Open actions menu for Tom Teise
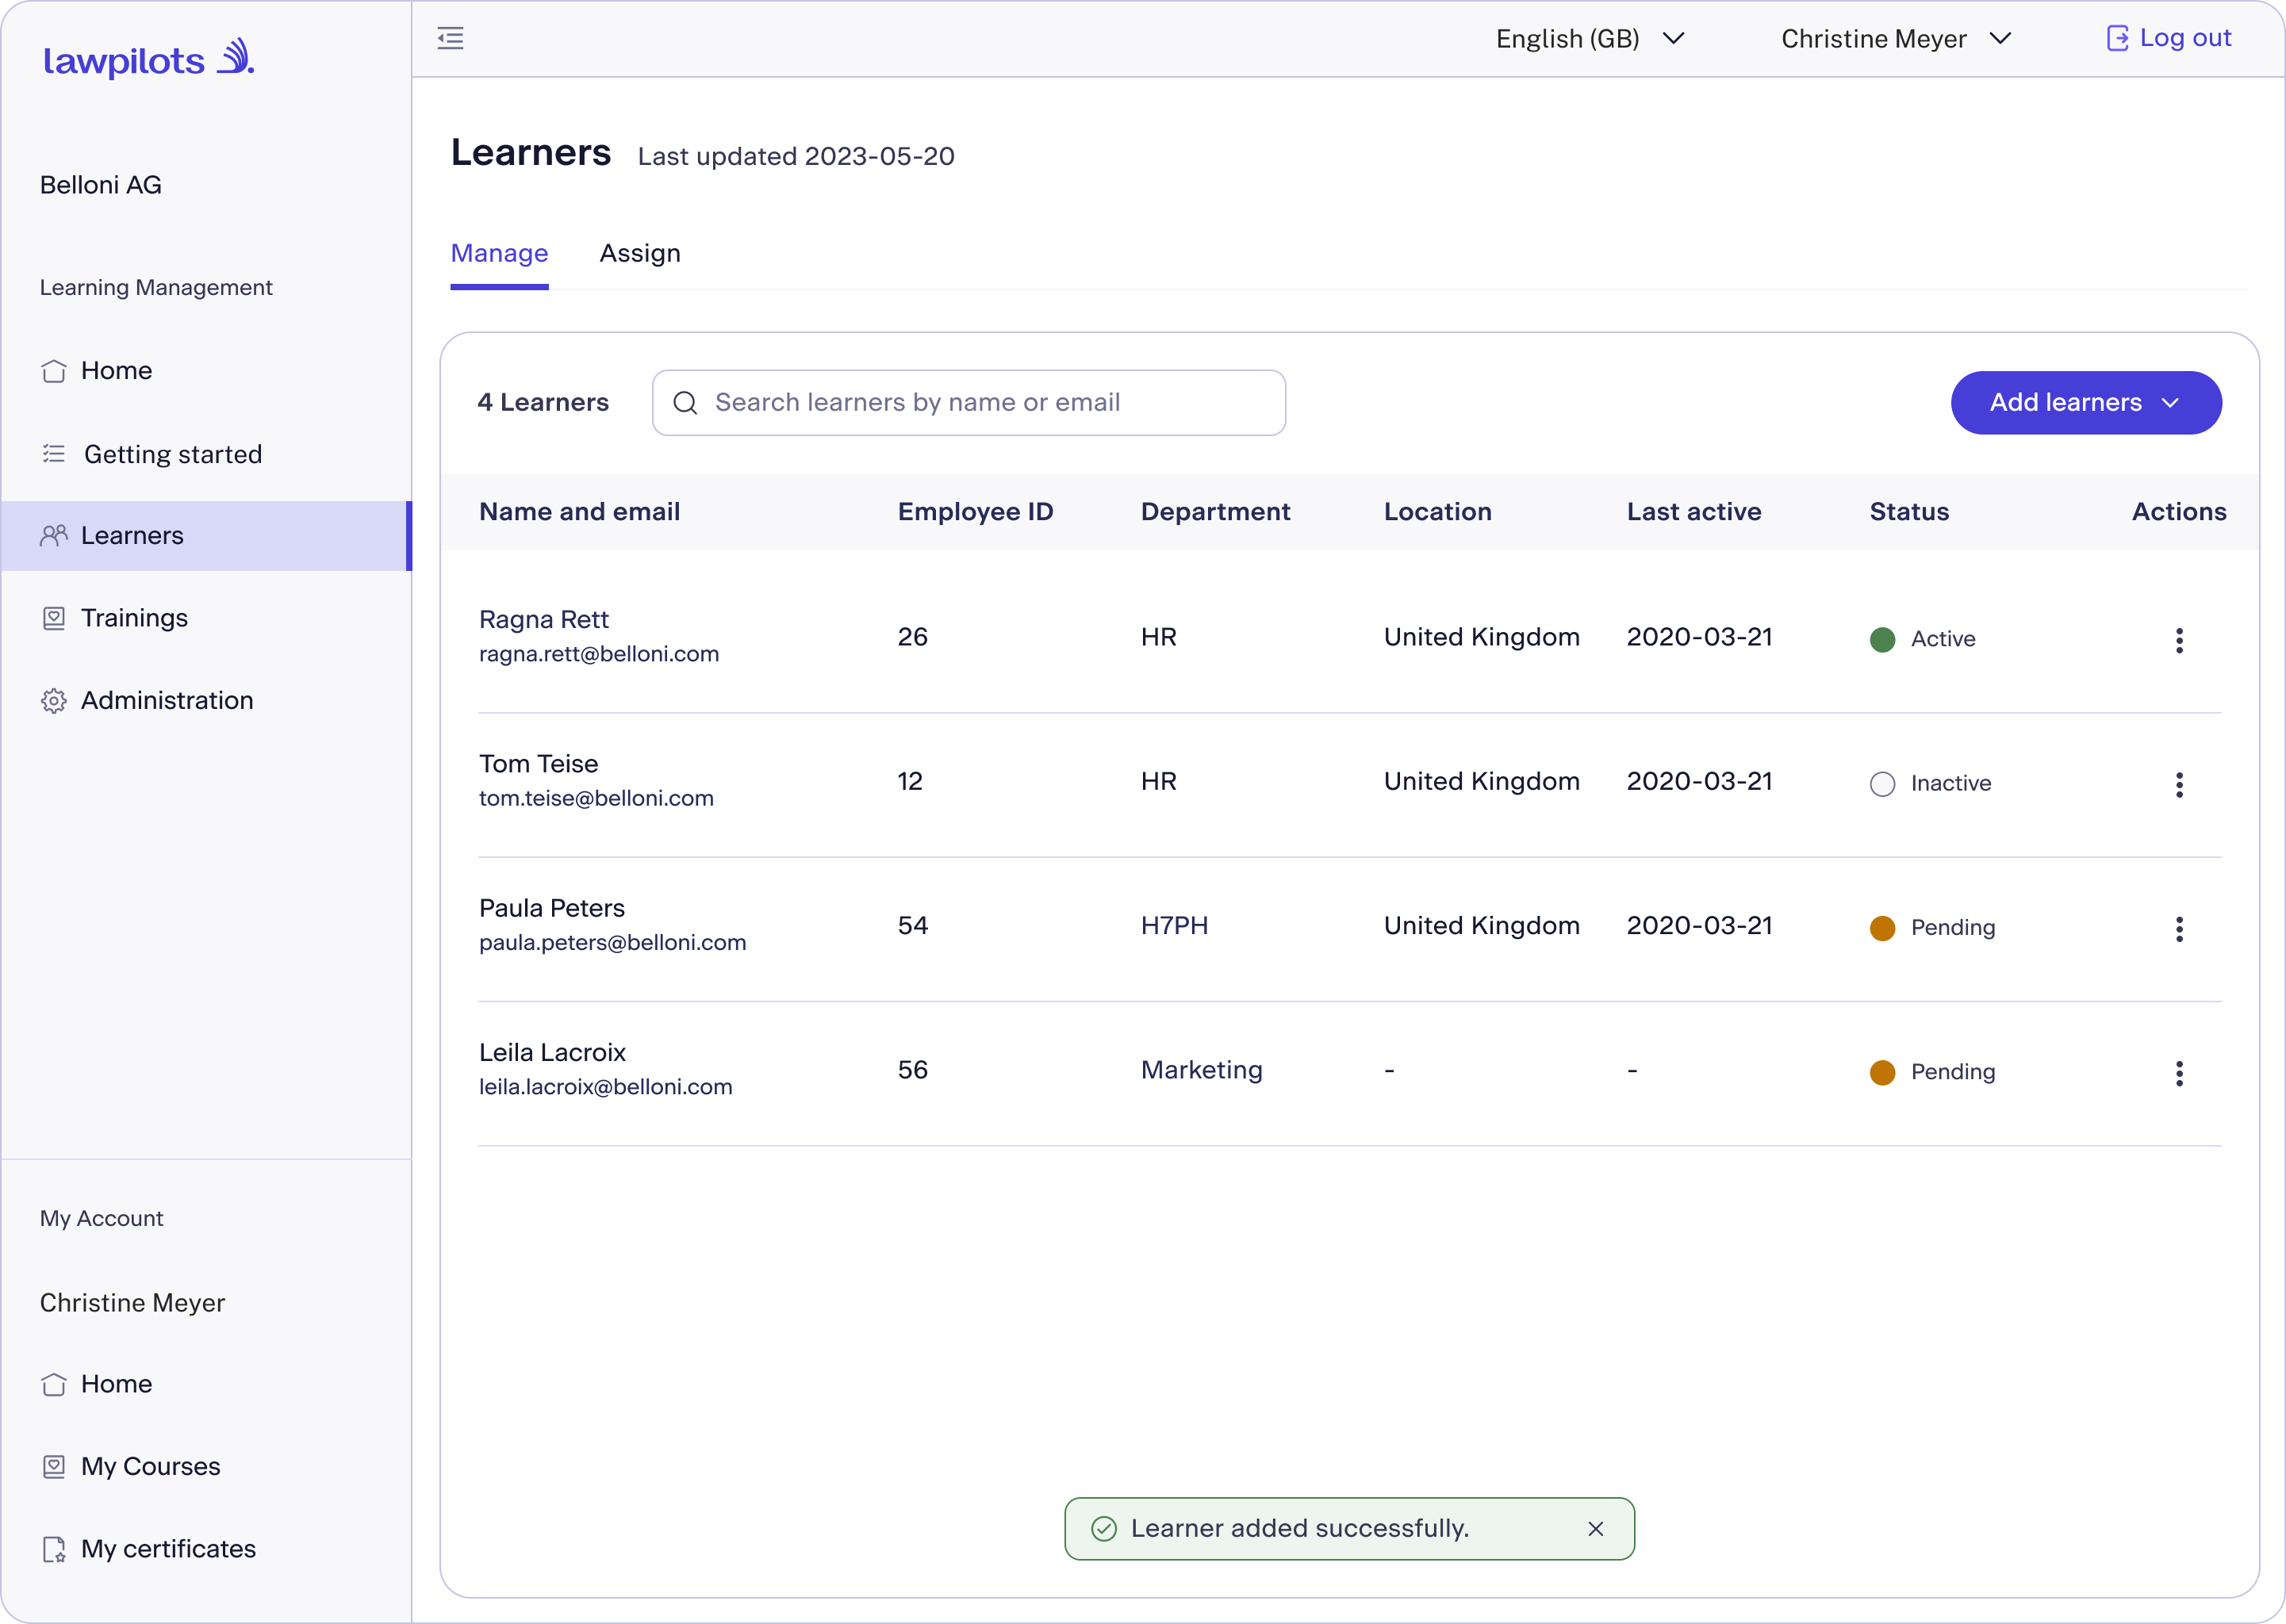The height and width of the screenshot is (1624, 2286). (2179, 785)
